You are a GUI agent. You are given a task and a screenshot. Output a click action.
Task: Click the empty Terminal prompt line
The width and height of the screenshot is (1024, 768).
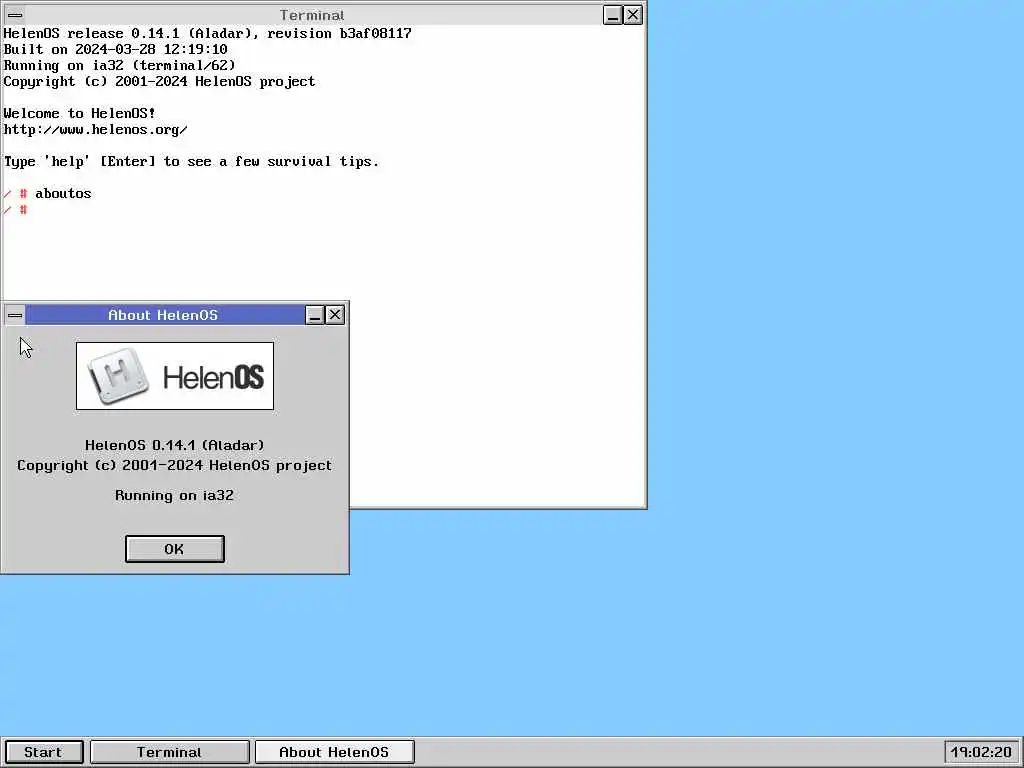(16, 210)
